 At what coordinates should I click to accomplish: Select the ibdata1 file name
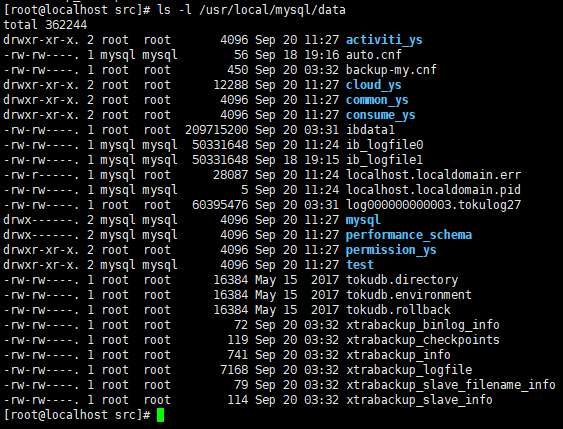coord(370,130)
